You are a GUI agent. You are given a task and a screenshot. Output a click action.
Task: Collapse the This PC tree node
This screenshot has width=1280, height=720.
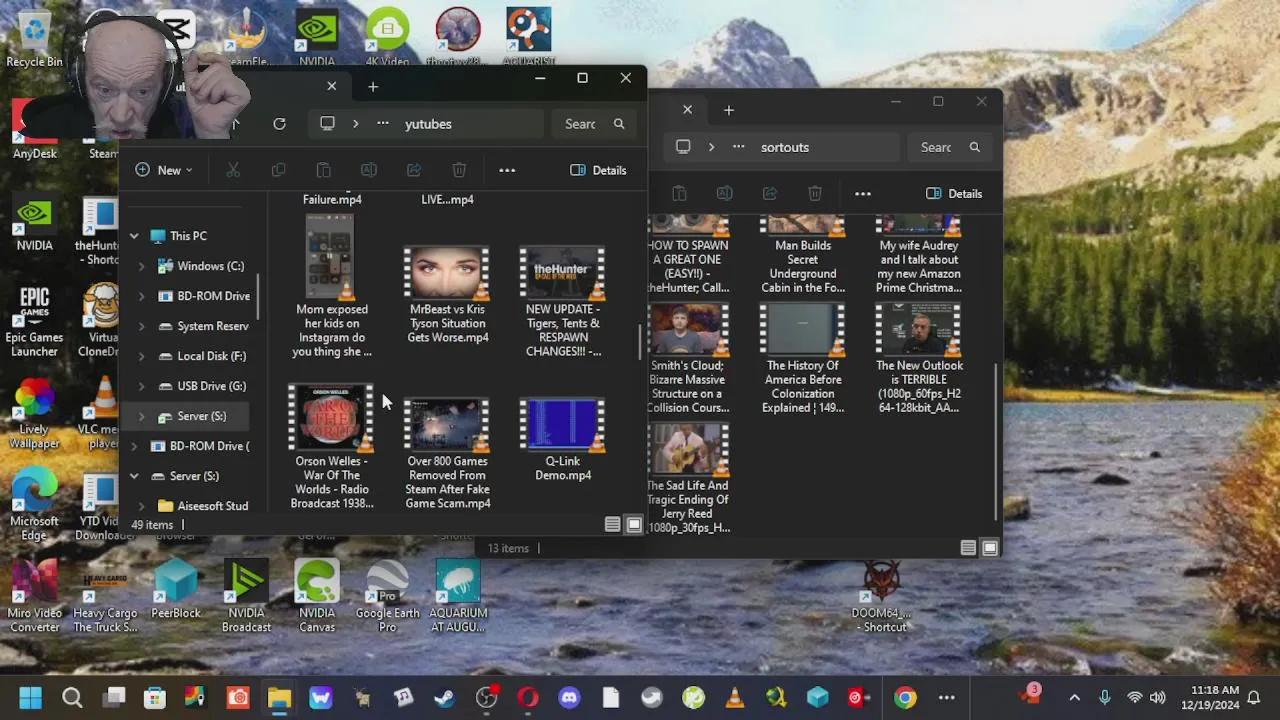[x=134, y=236]
